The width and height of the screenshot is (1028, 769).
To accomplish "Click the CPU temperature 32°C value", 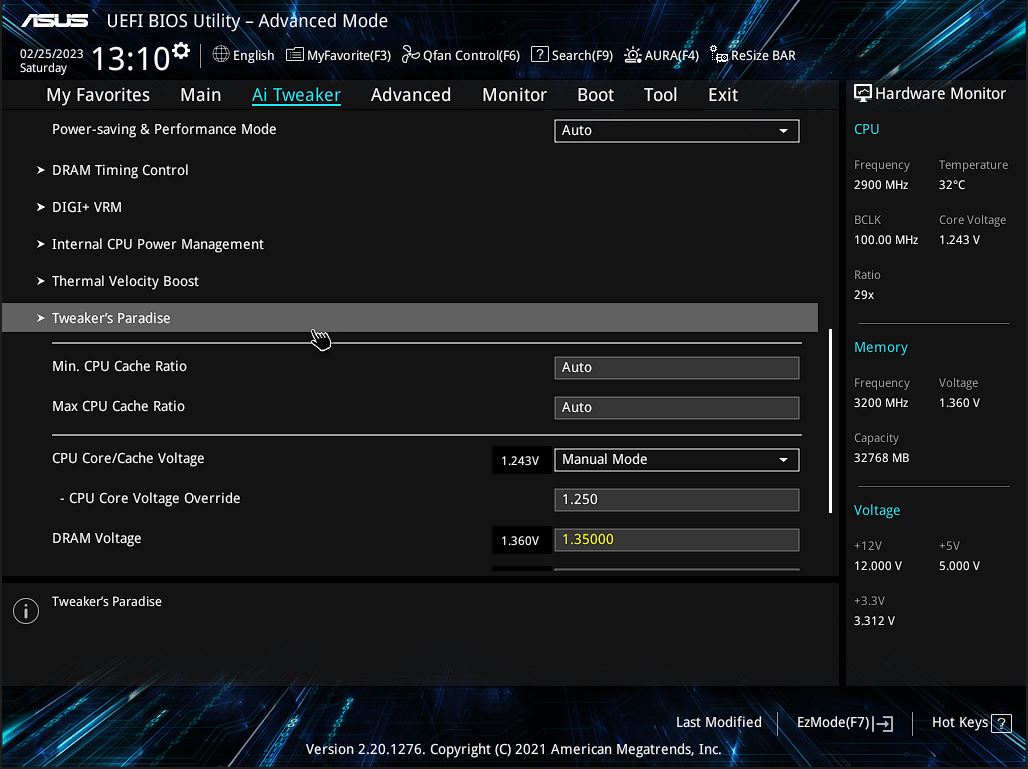I will pos(951,185).
